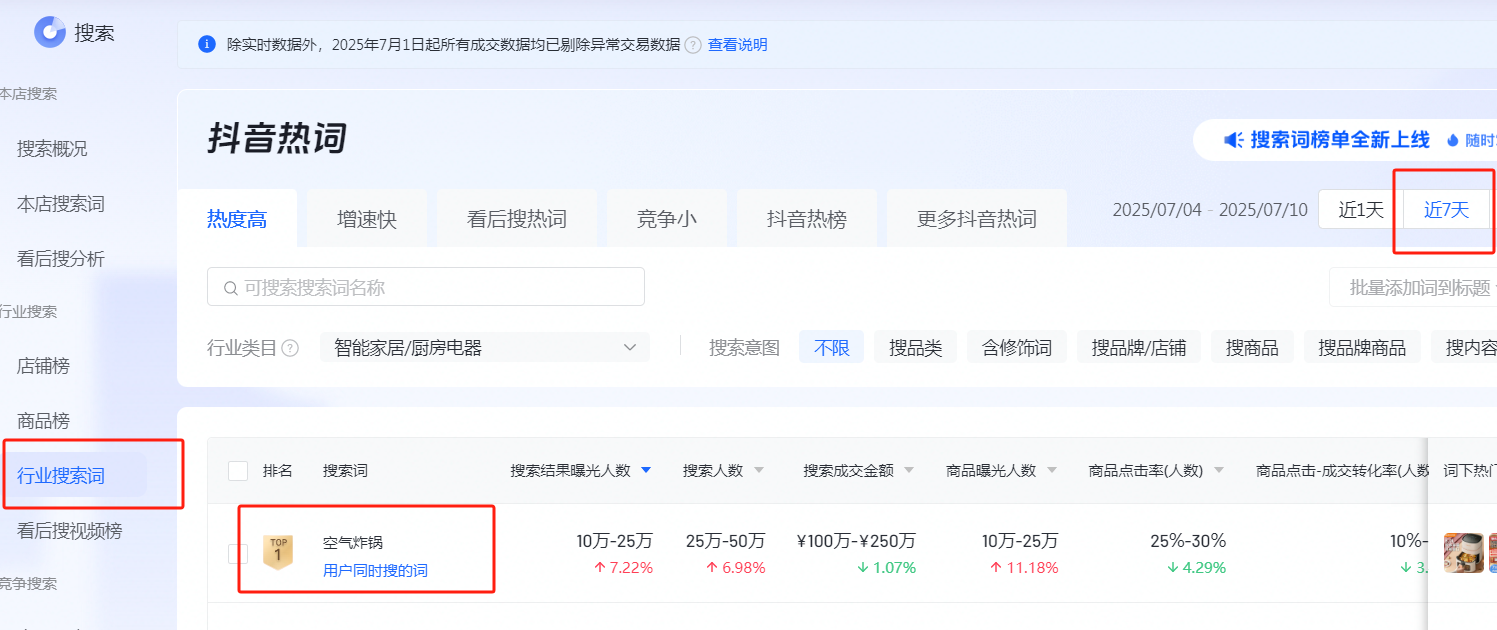Tick the select-all checkbox in table header

point(238,471)
